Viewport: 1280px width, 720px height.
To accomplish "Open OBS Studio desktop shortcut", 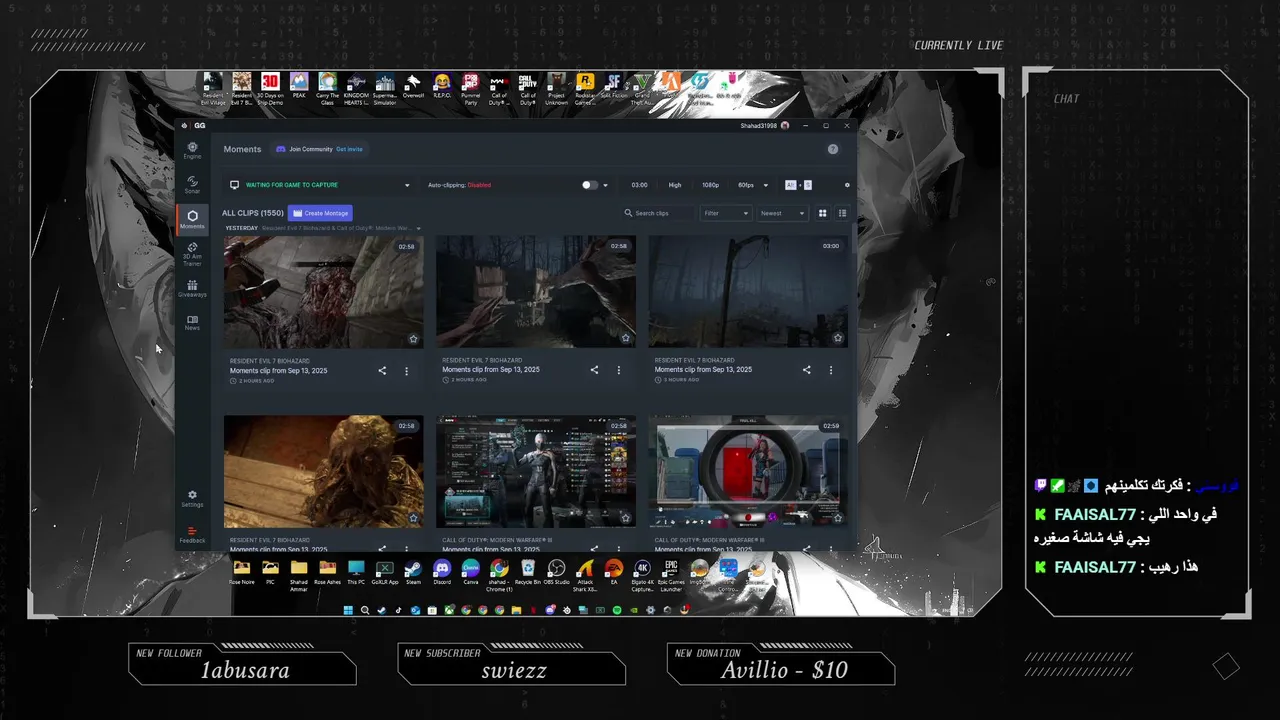I will (556, 572).
